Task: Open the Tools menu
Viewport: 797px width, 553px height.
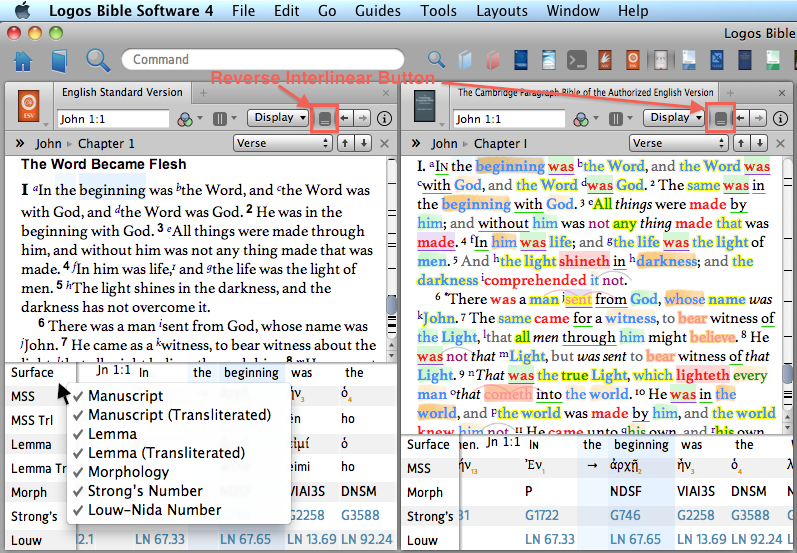Action: tap(438, 11)
